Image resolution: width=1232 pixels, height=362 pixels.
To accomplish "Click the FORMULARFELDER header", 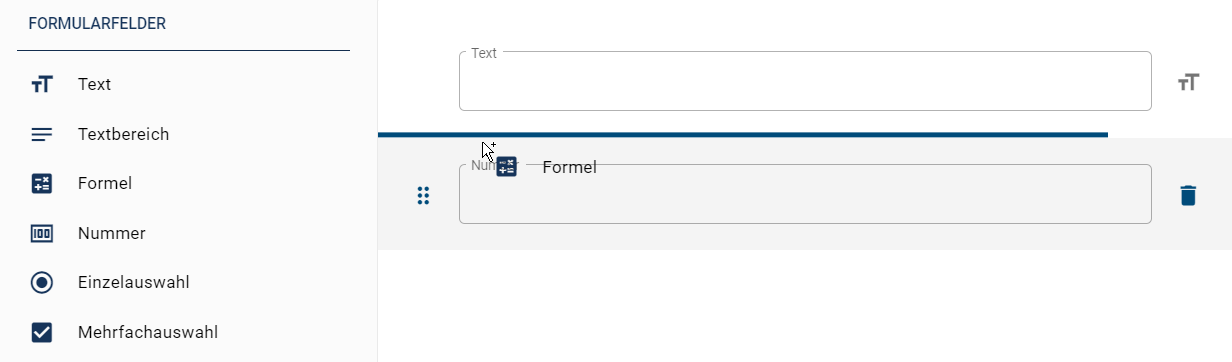I will pos(97,23).
